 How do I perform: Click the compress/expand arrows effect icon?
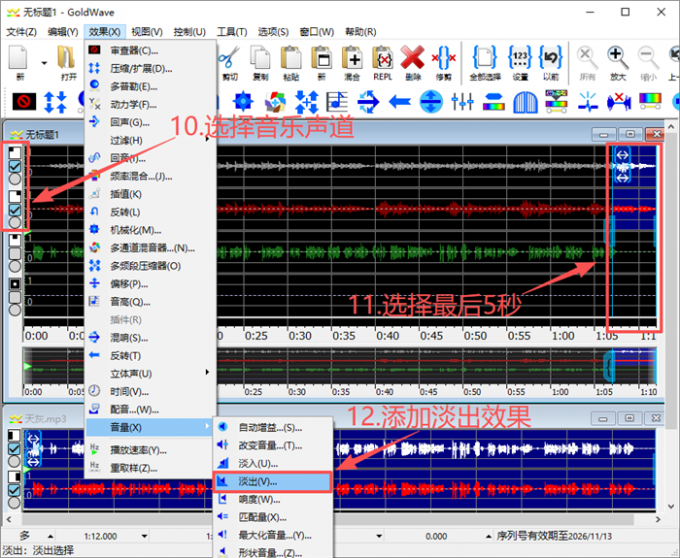pyautogui.click(x=56, y=102)
